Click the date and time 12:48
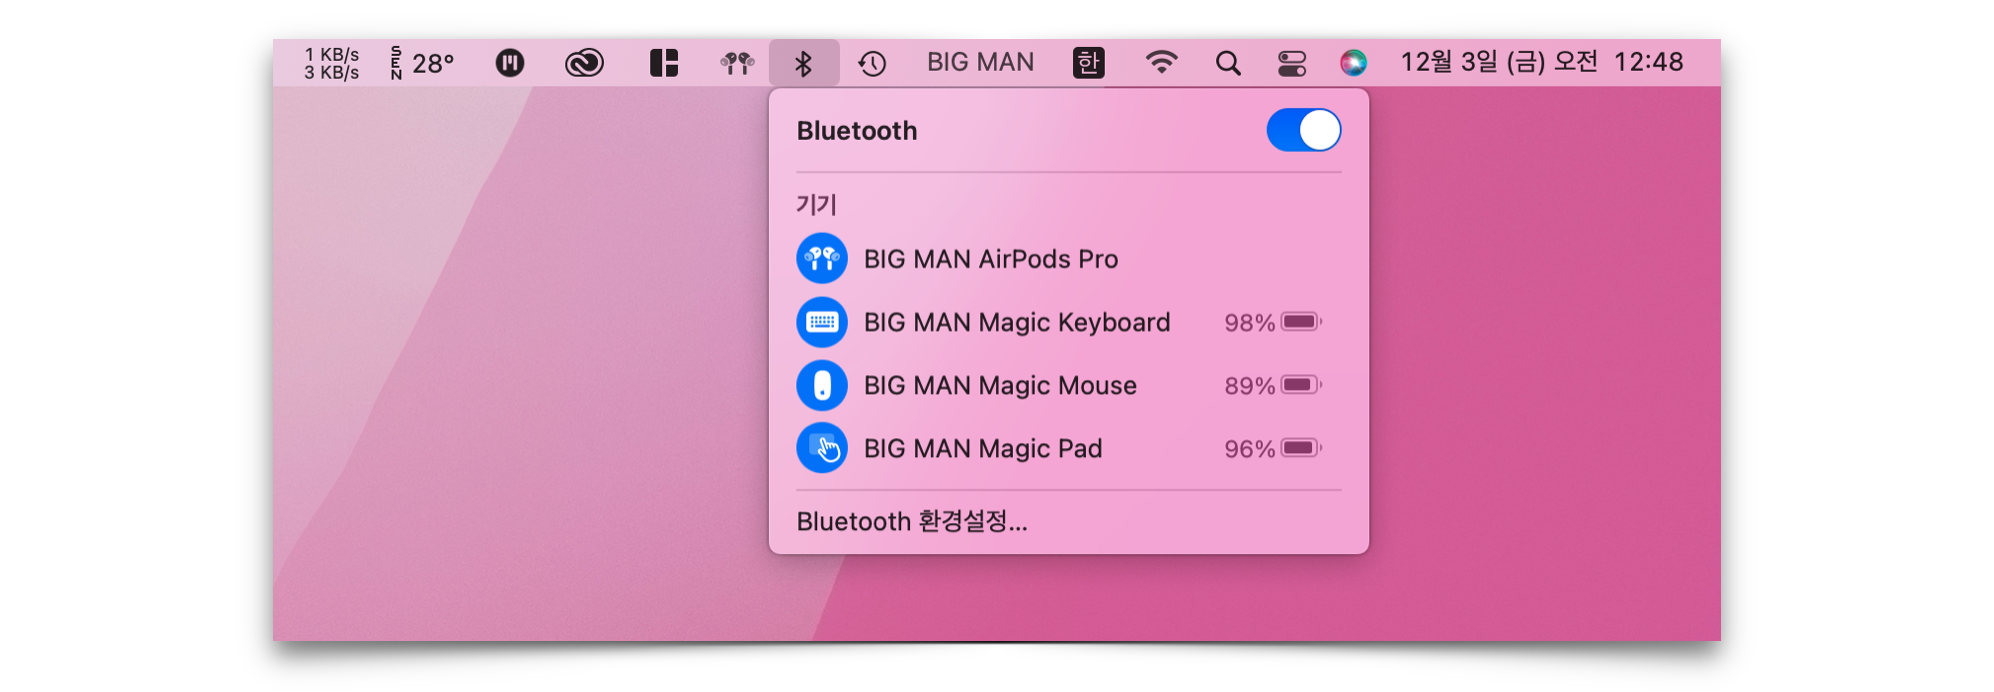This screenshot has width=1994, height=692. (1541, 62)
